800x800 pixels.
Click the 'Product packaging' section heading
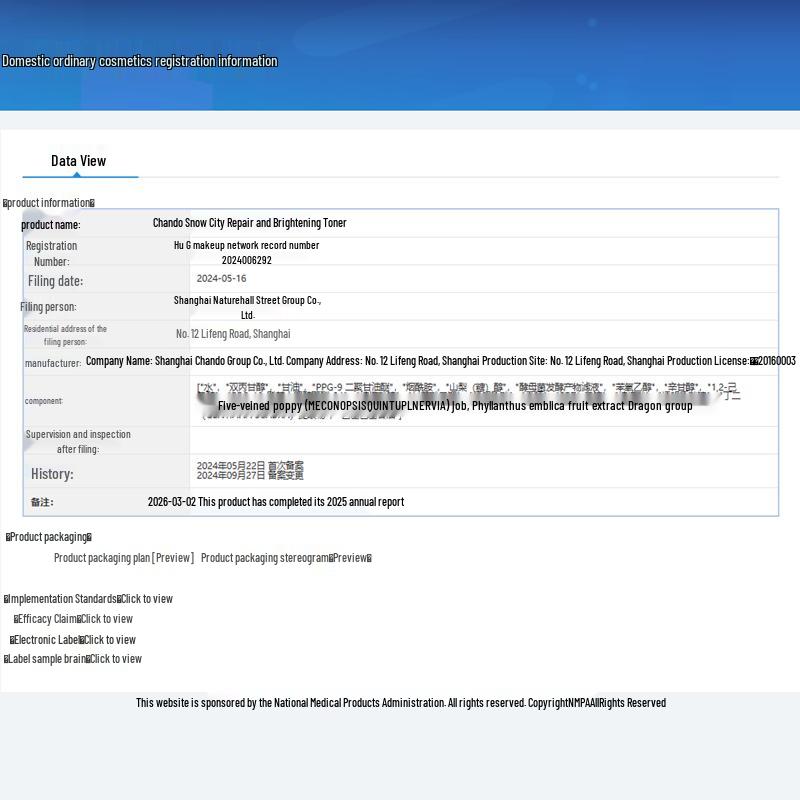click(49, 537)
